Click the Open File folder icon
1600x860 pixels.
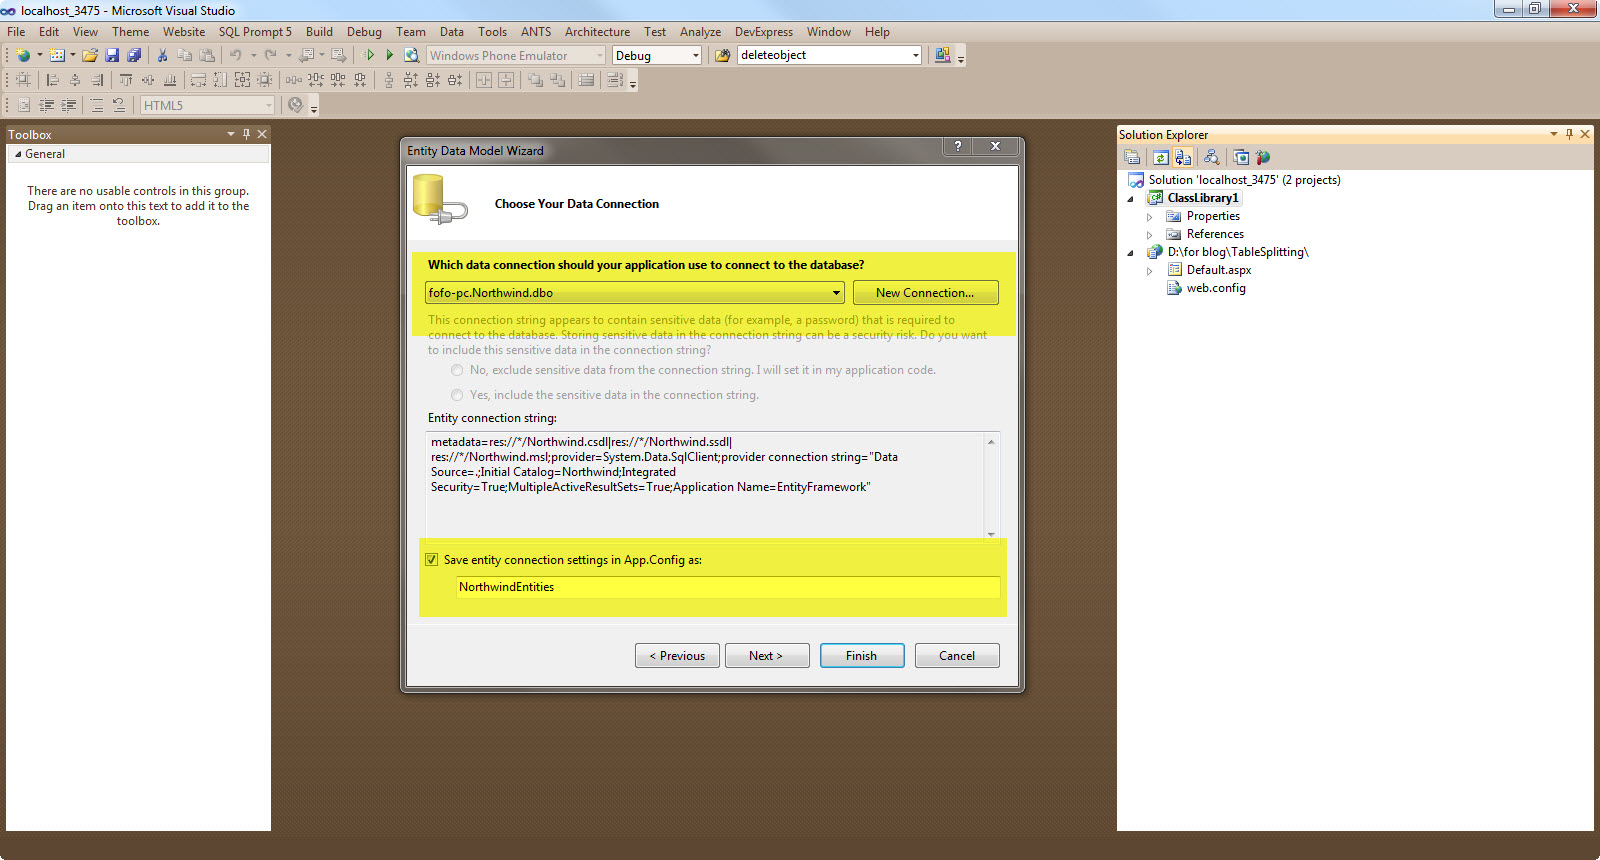(x=90, y=55)
